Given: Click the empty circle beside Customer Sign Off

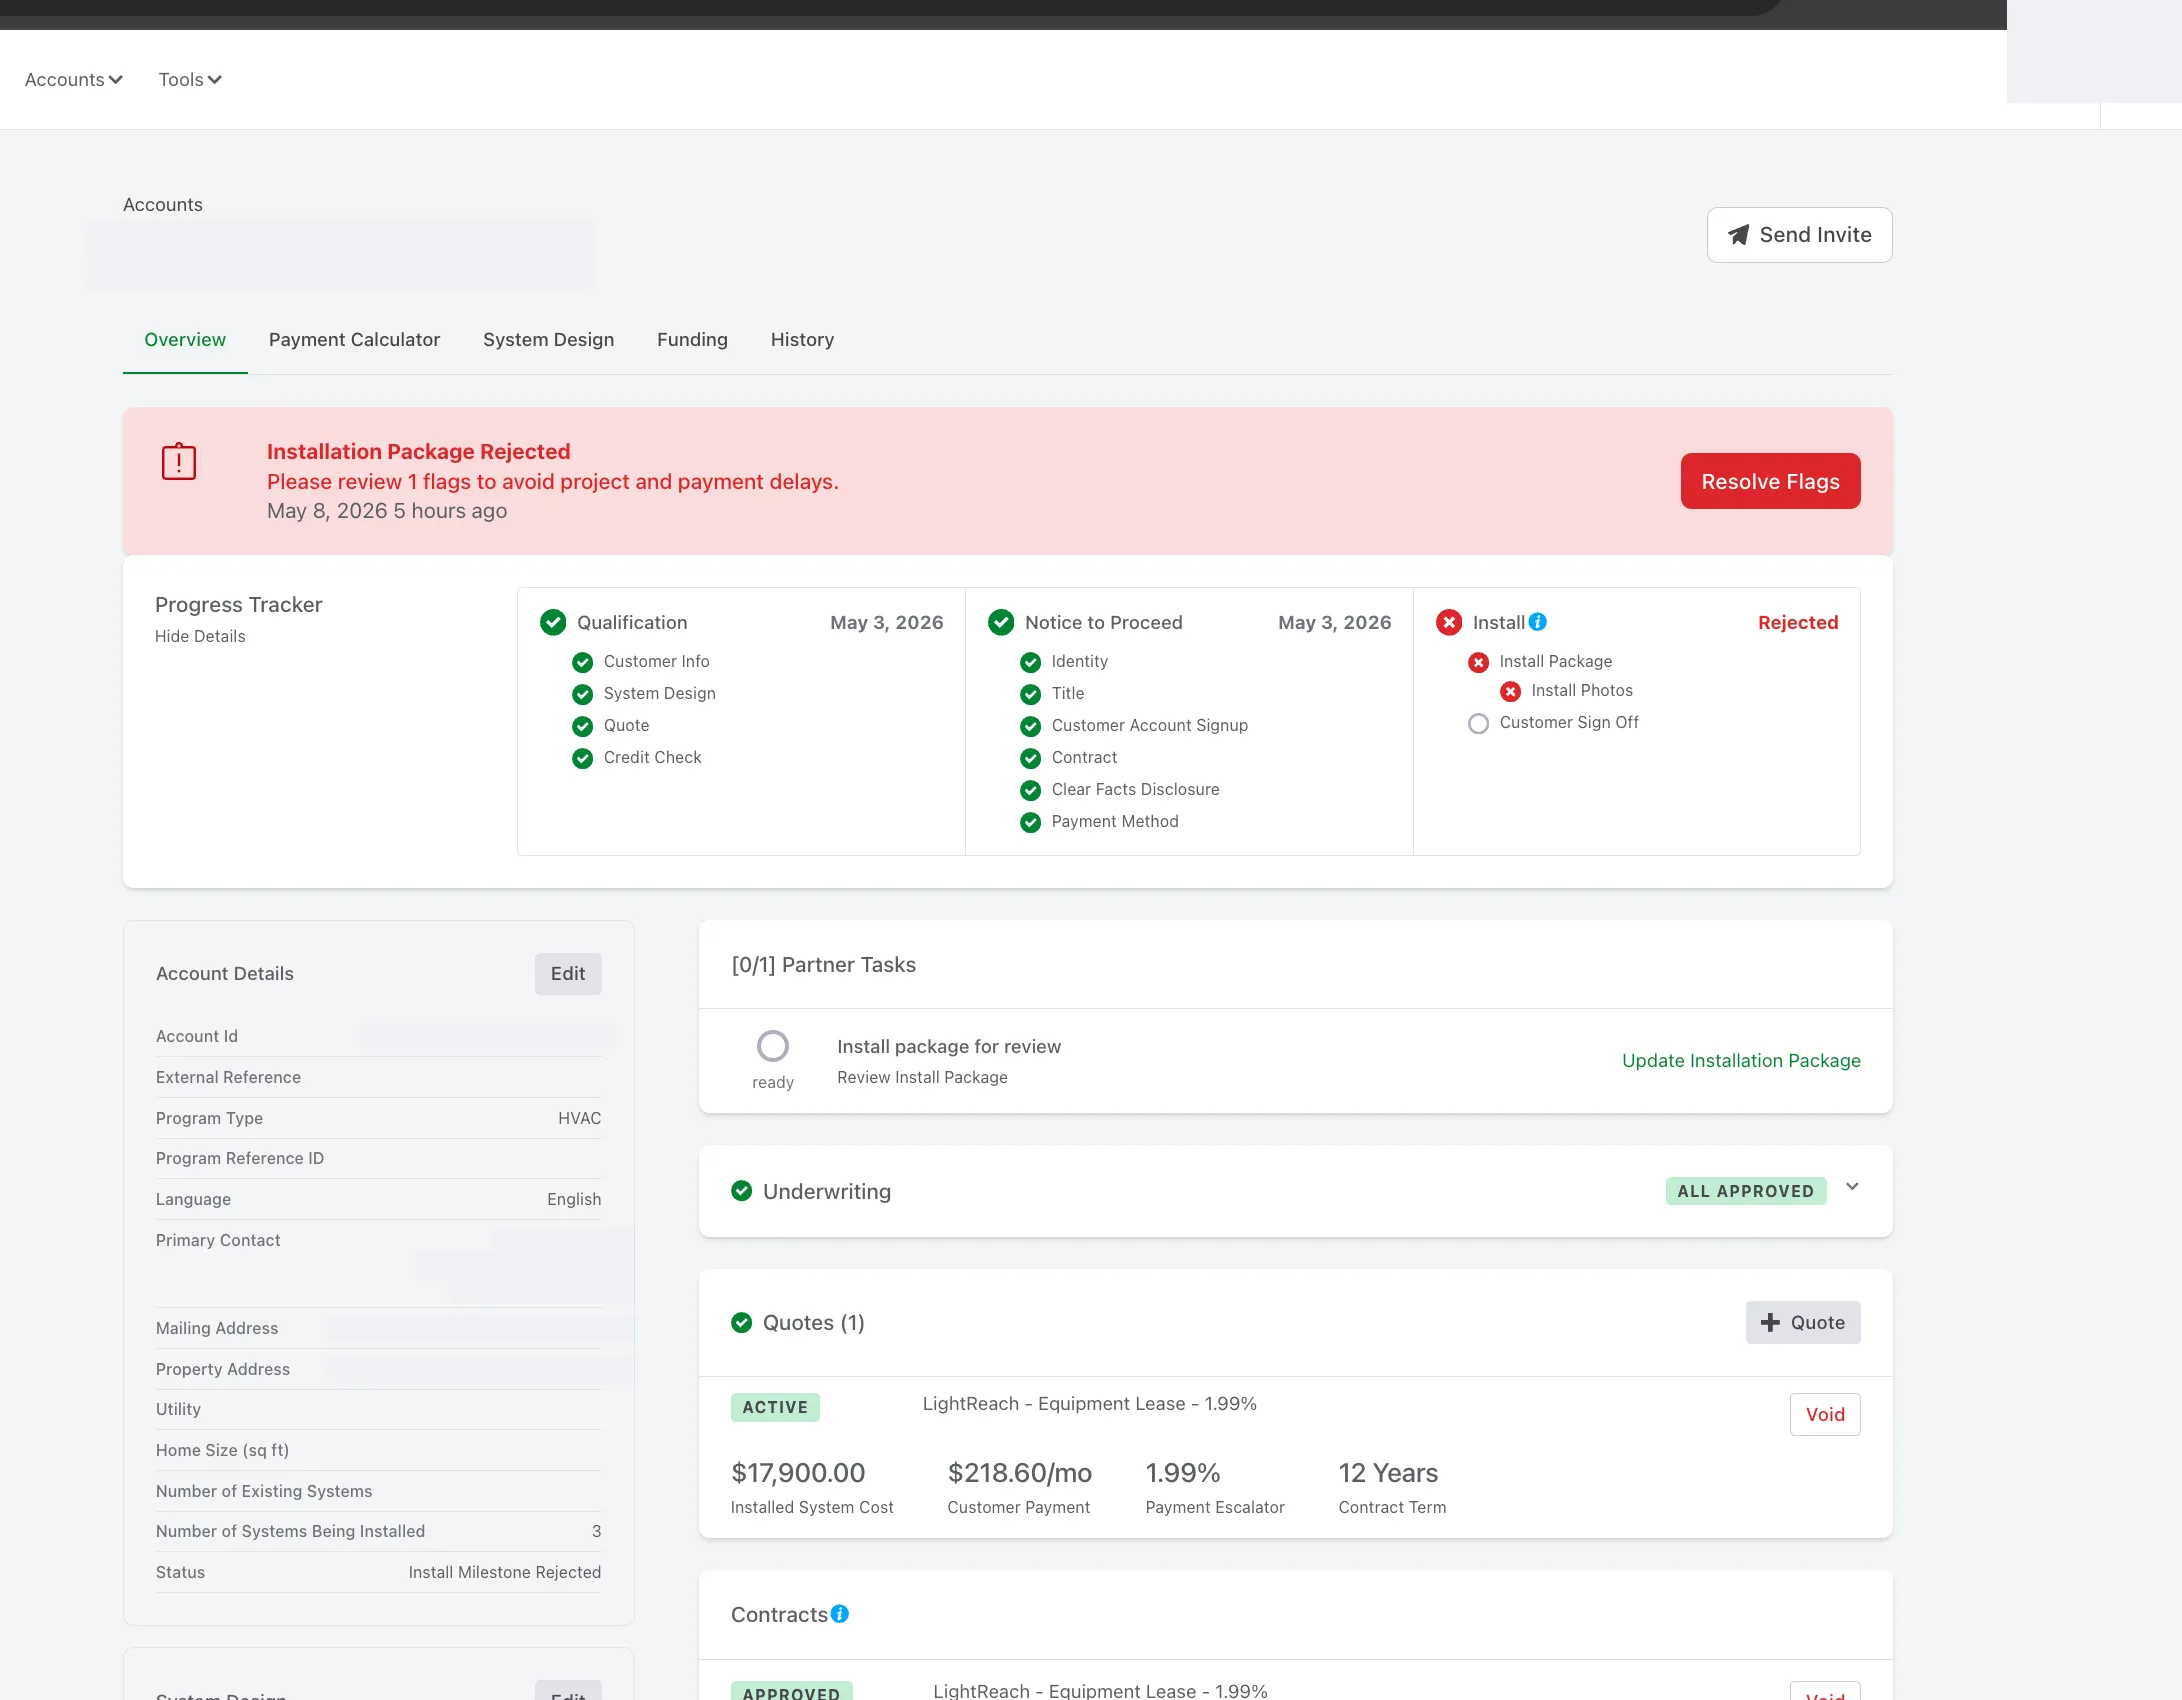Looking at the screenshot, I should tap(1478, 723).
